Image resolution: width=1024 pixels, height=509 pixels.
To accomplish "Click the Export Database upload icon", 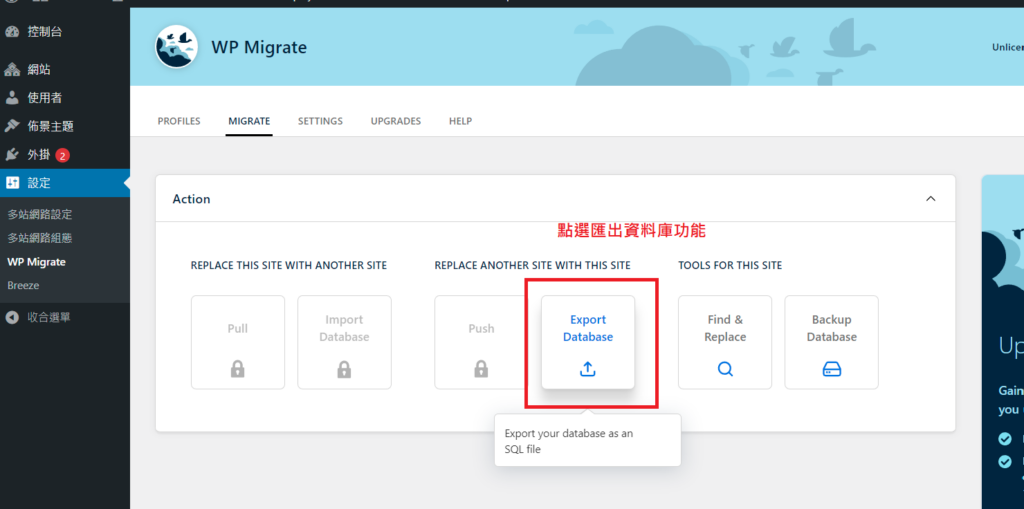I will [588, 369].
